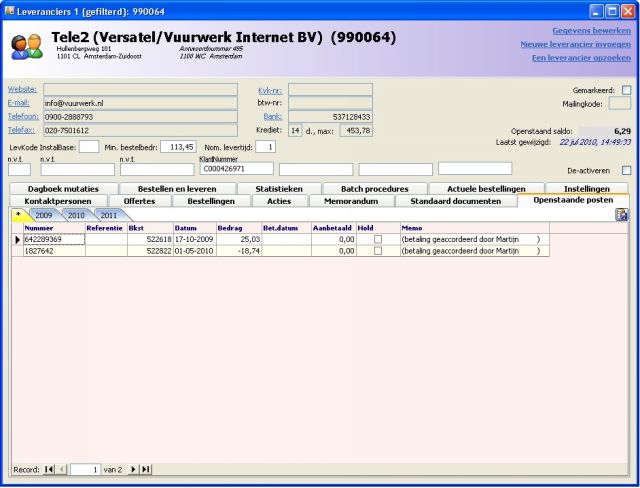Open the Dagboek mutaties tab
The height and width of the screenshot is (488, 640).
[x=63, y=188]
